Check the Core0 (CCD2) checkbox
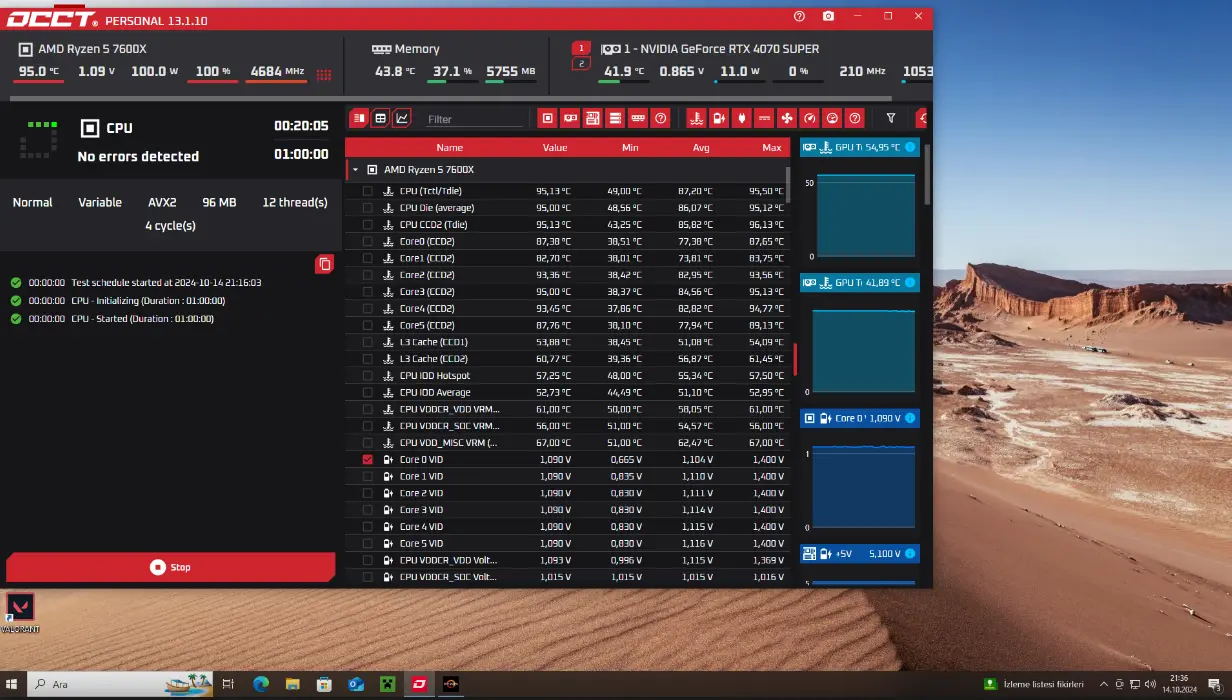Screen dimensions: 1232x700 [367, 241]
